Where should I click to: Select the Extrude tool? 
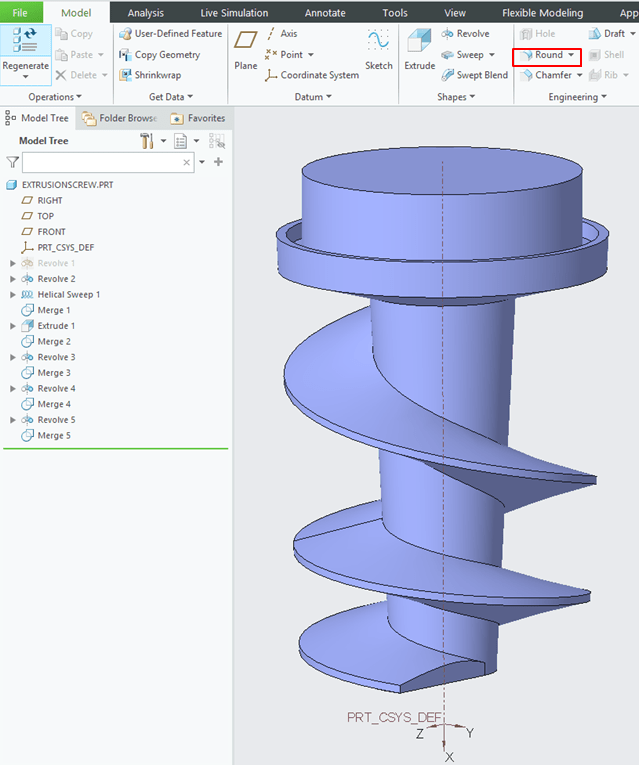pyautogui.click(x=419, y=49)
